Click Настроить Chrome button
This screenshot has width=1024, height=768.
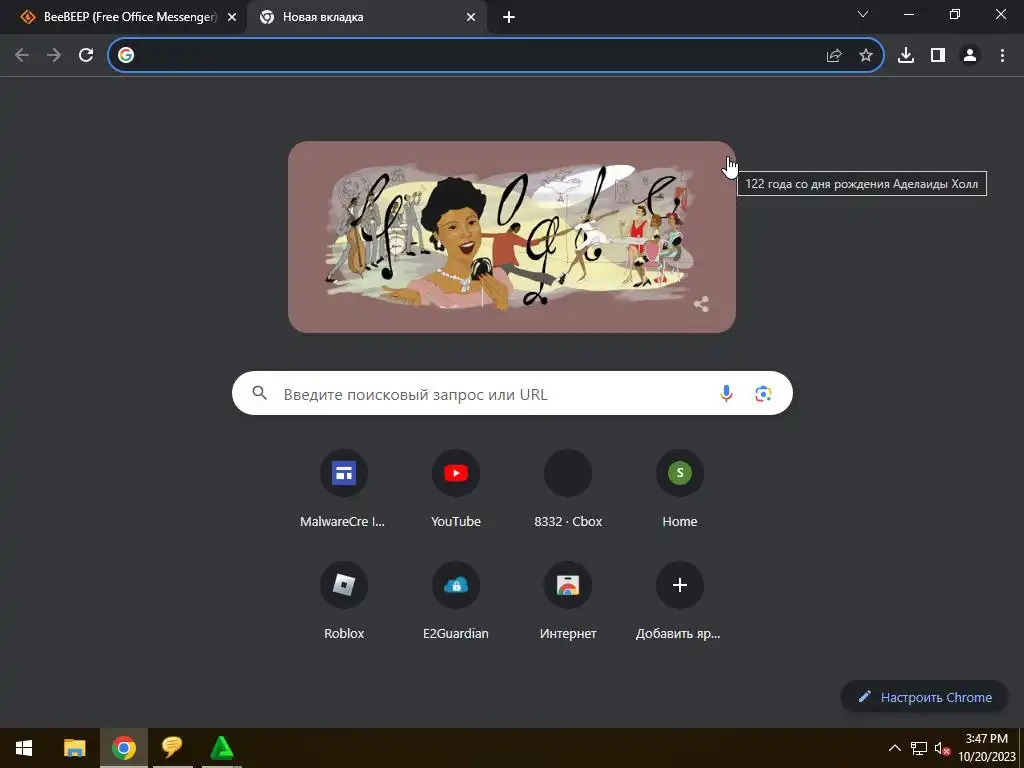pyautogui.click(x=925, y=697)
